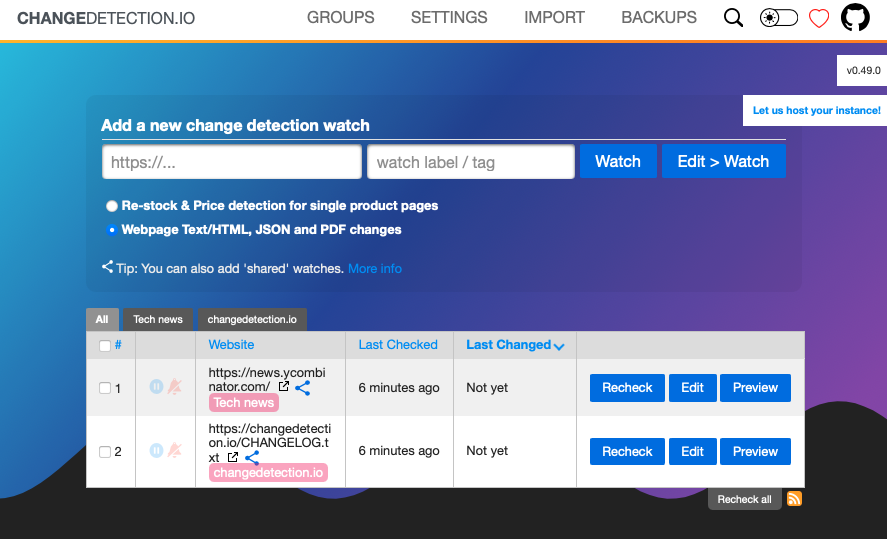
Task: Preview the CHANGELOG.txt watch
Action: point(755,451)
